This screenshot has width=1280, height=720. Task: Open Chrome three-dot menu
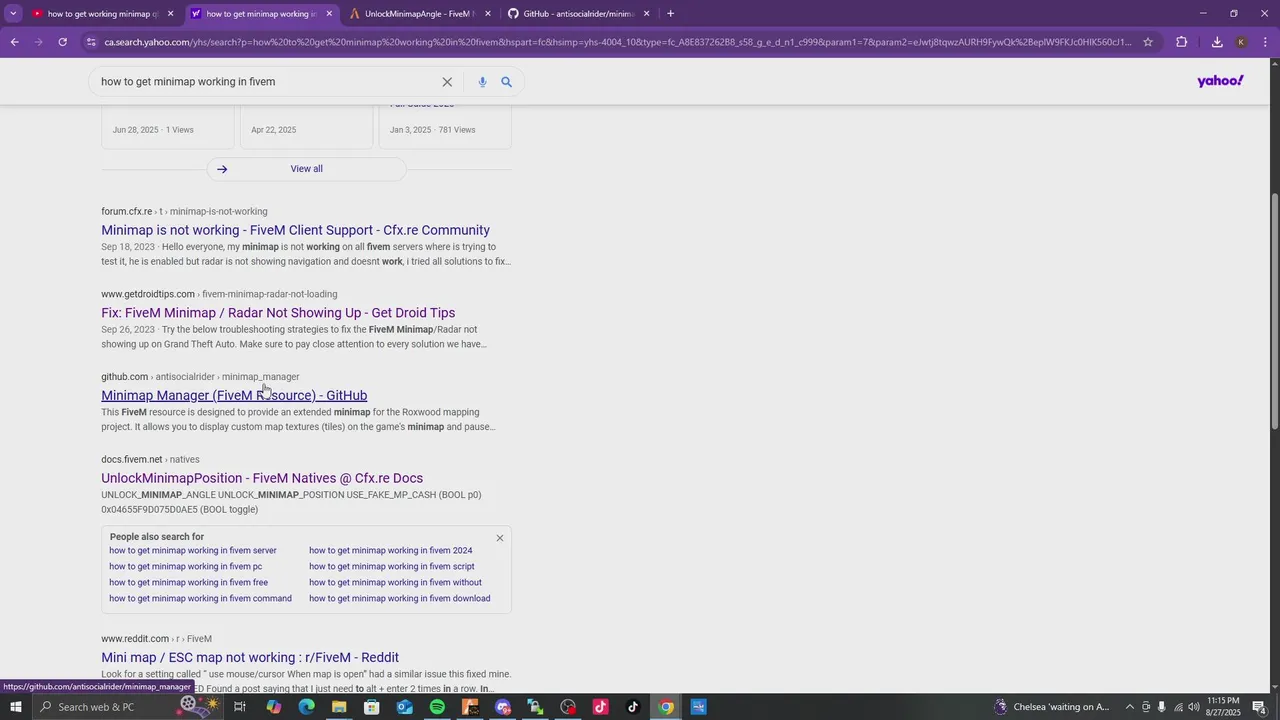click(1266, 42)
